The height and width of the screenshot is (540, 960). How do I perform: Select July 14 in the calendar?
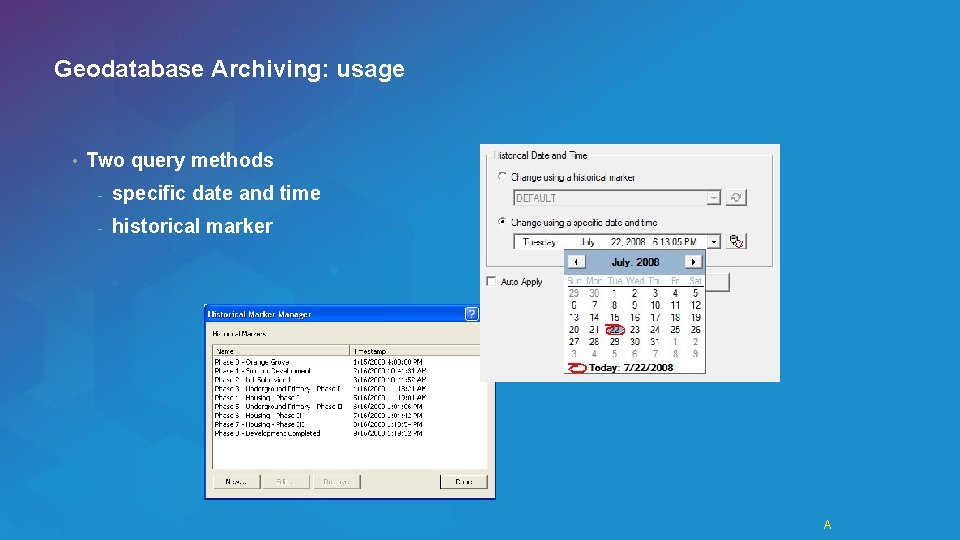pos(594,317)
